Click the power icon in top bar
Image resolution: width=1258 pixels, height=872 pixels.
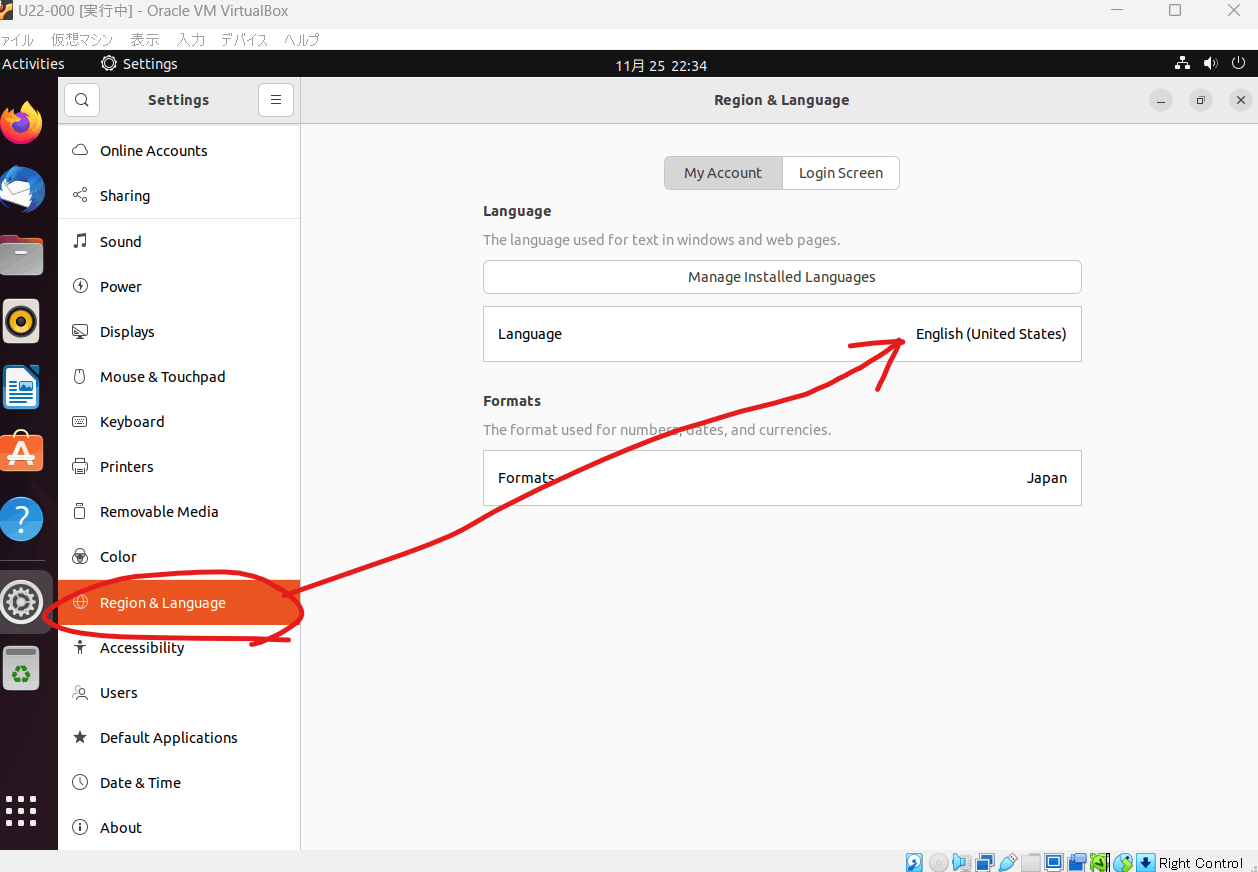(1240, 63)
